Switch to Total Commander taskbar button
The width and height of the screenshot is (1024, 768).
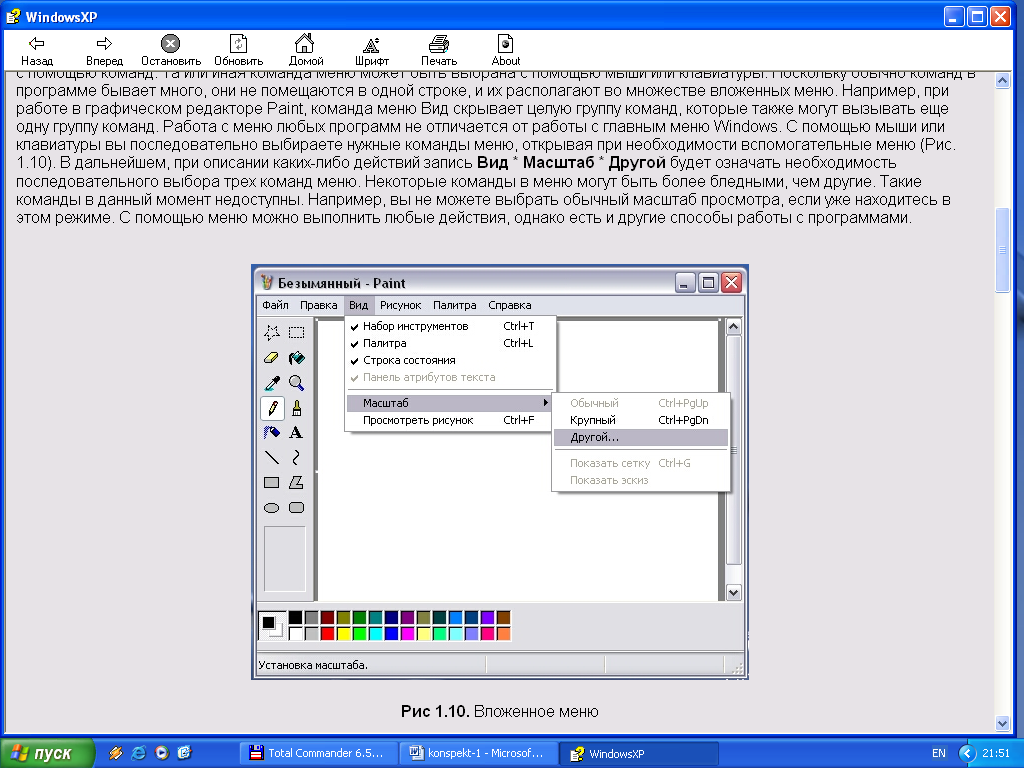click(319, 753)
